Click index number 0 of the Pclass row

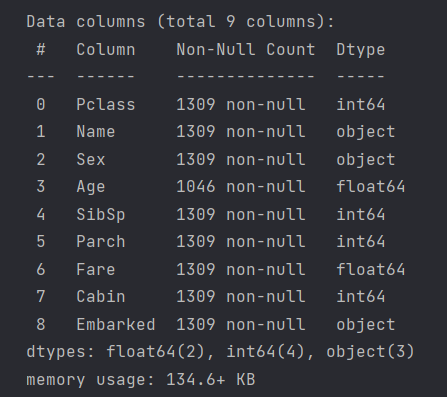pyautogui.click(x=41, y=105)
